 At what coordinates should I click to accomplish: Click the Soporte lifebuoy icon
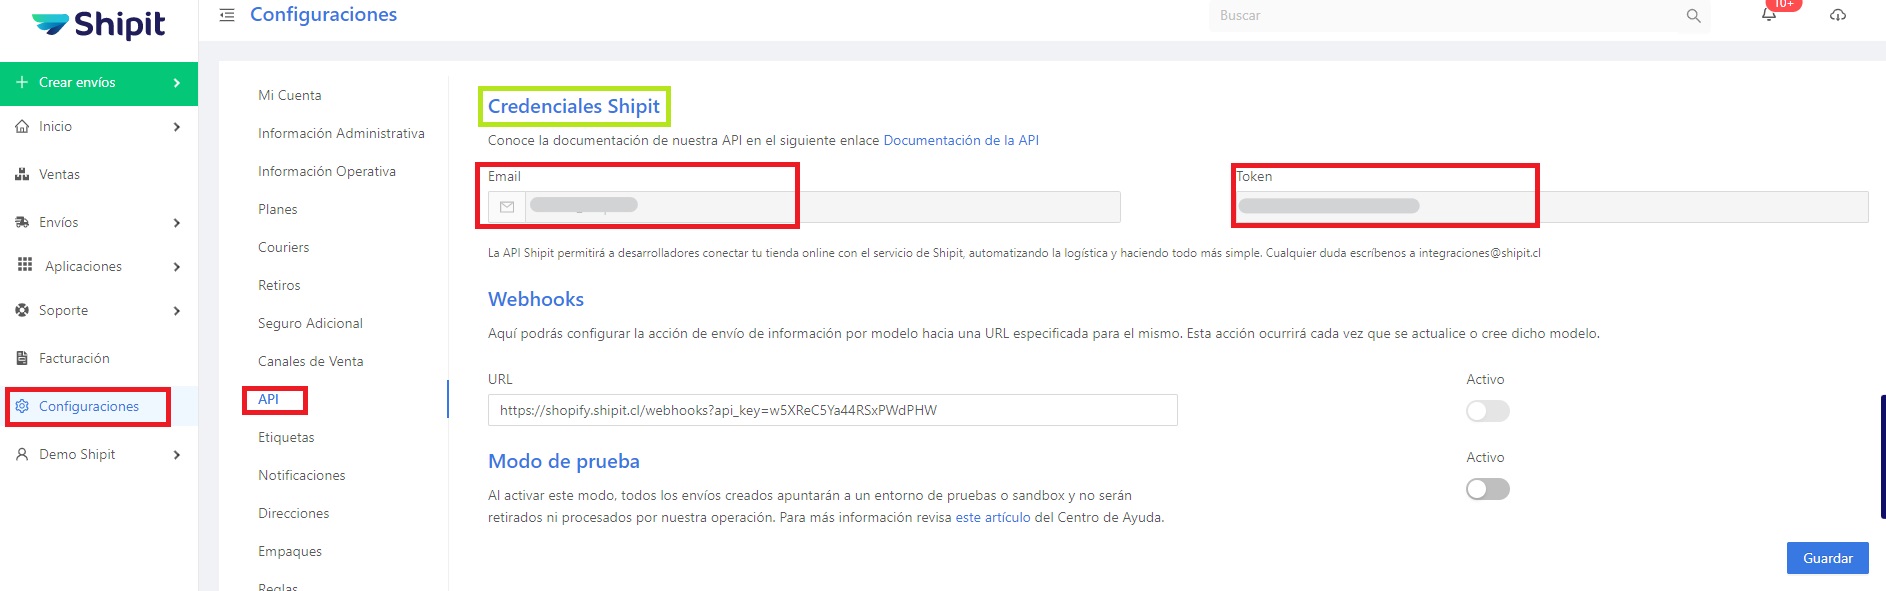click(x=22, y=310)
